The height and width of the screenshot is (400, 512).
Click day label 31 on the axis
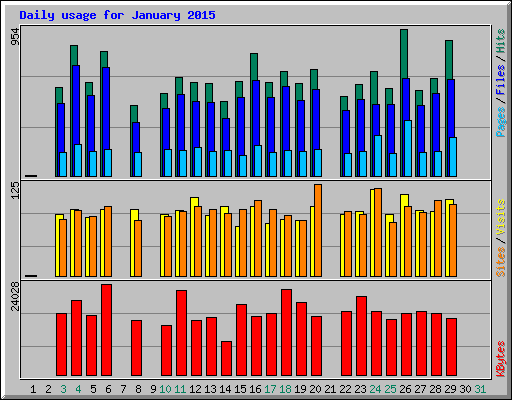coord(480,389)
